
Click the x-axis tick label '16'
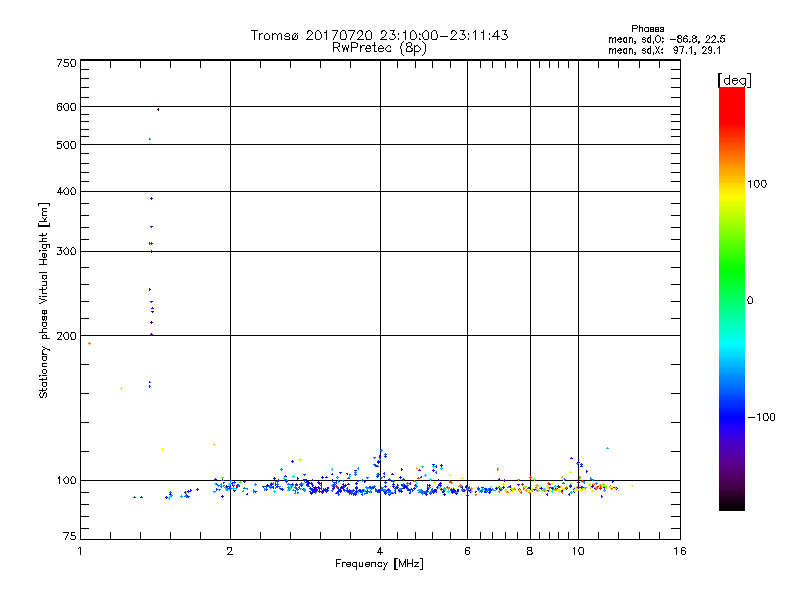680,551
